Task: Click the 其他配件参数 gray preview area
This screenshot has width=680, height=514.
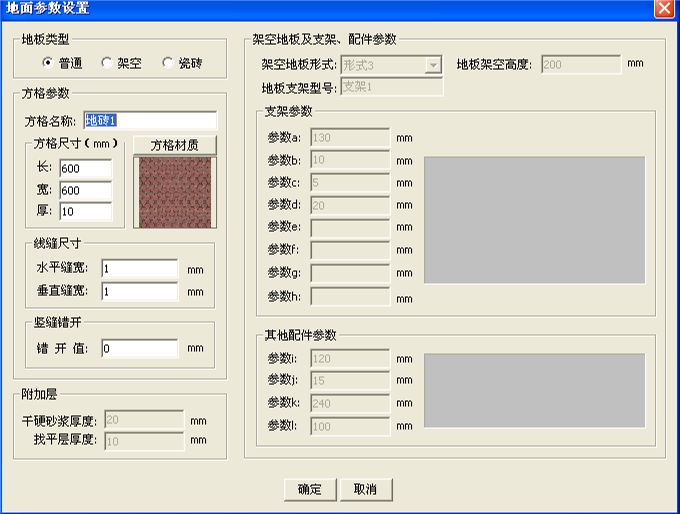Action: tap(534, 390)
